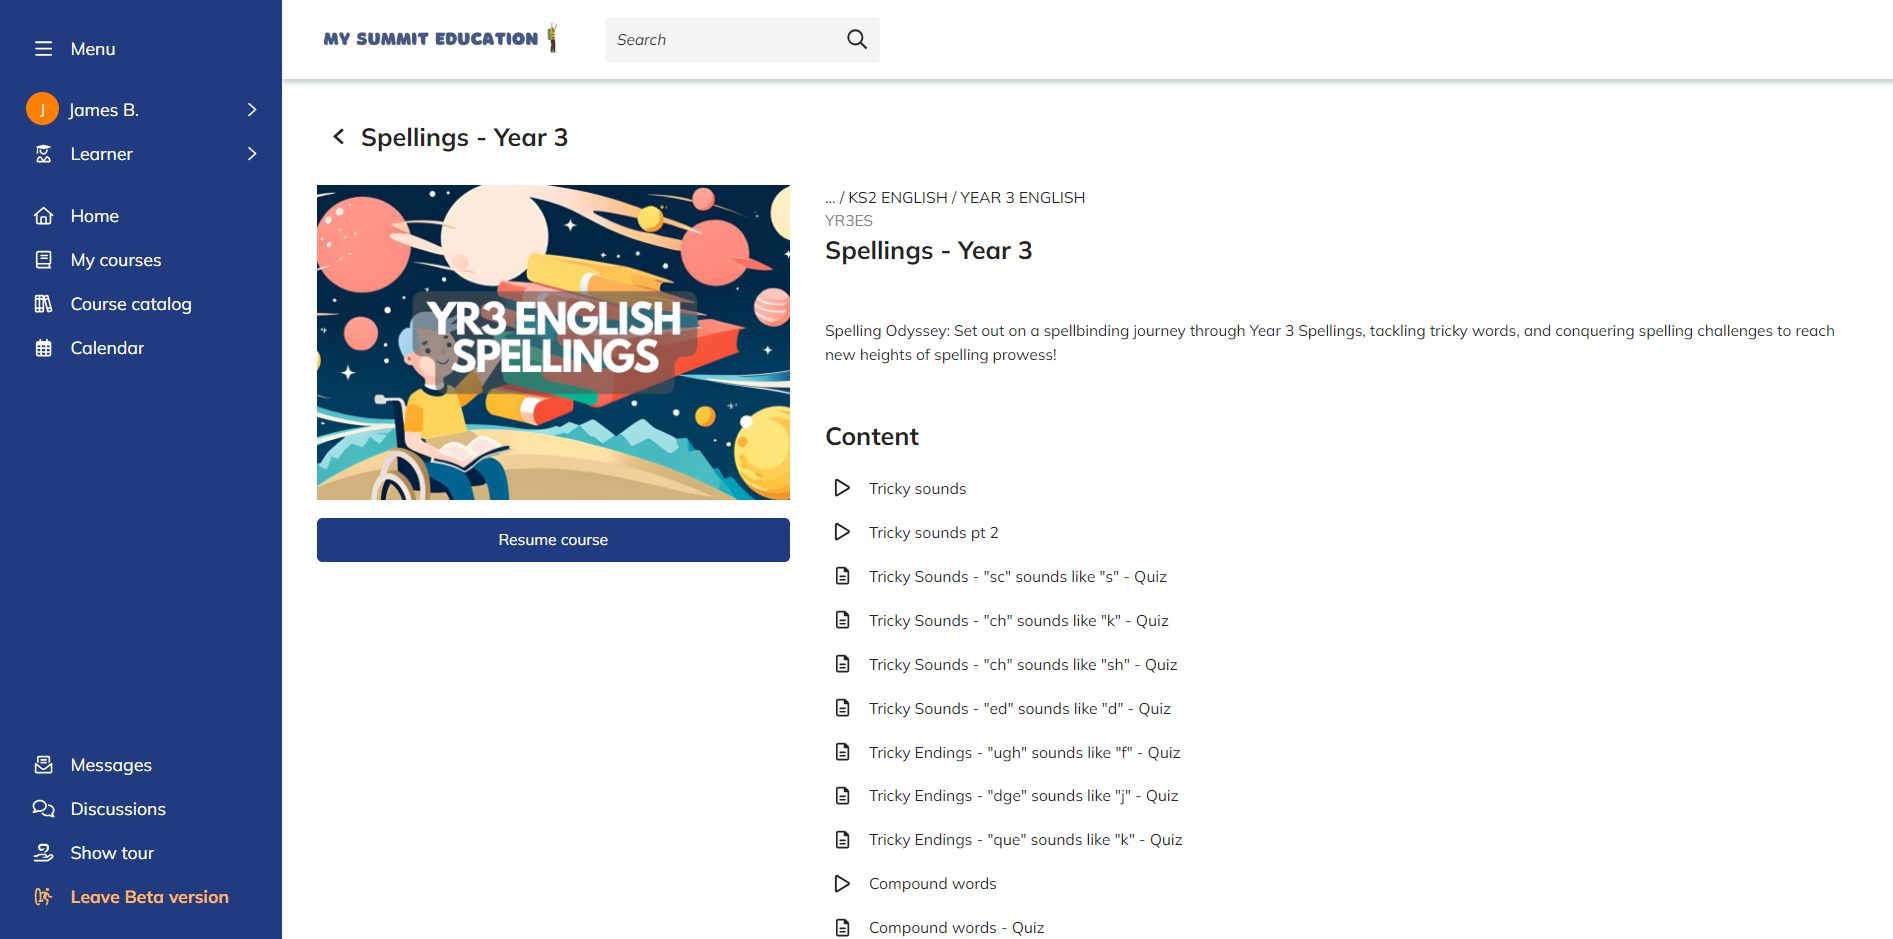Screen dimensions: 1893x939
Task: Open Tricky Endings "que" sounds like "k" Quiz
Action: click(1026, 840)
